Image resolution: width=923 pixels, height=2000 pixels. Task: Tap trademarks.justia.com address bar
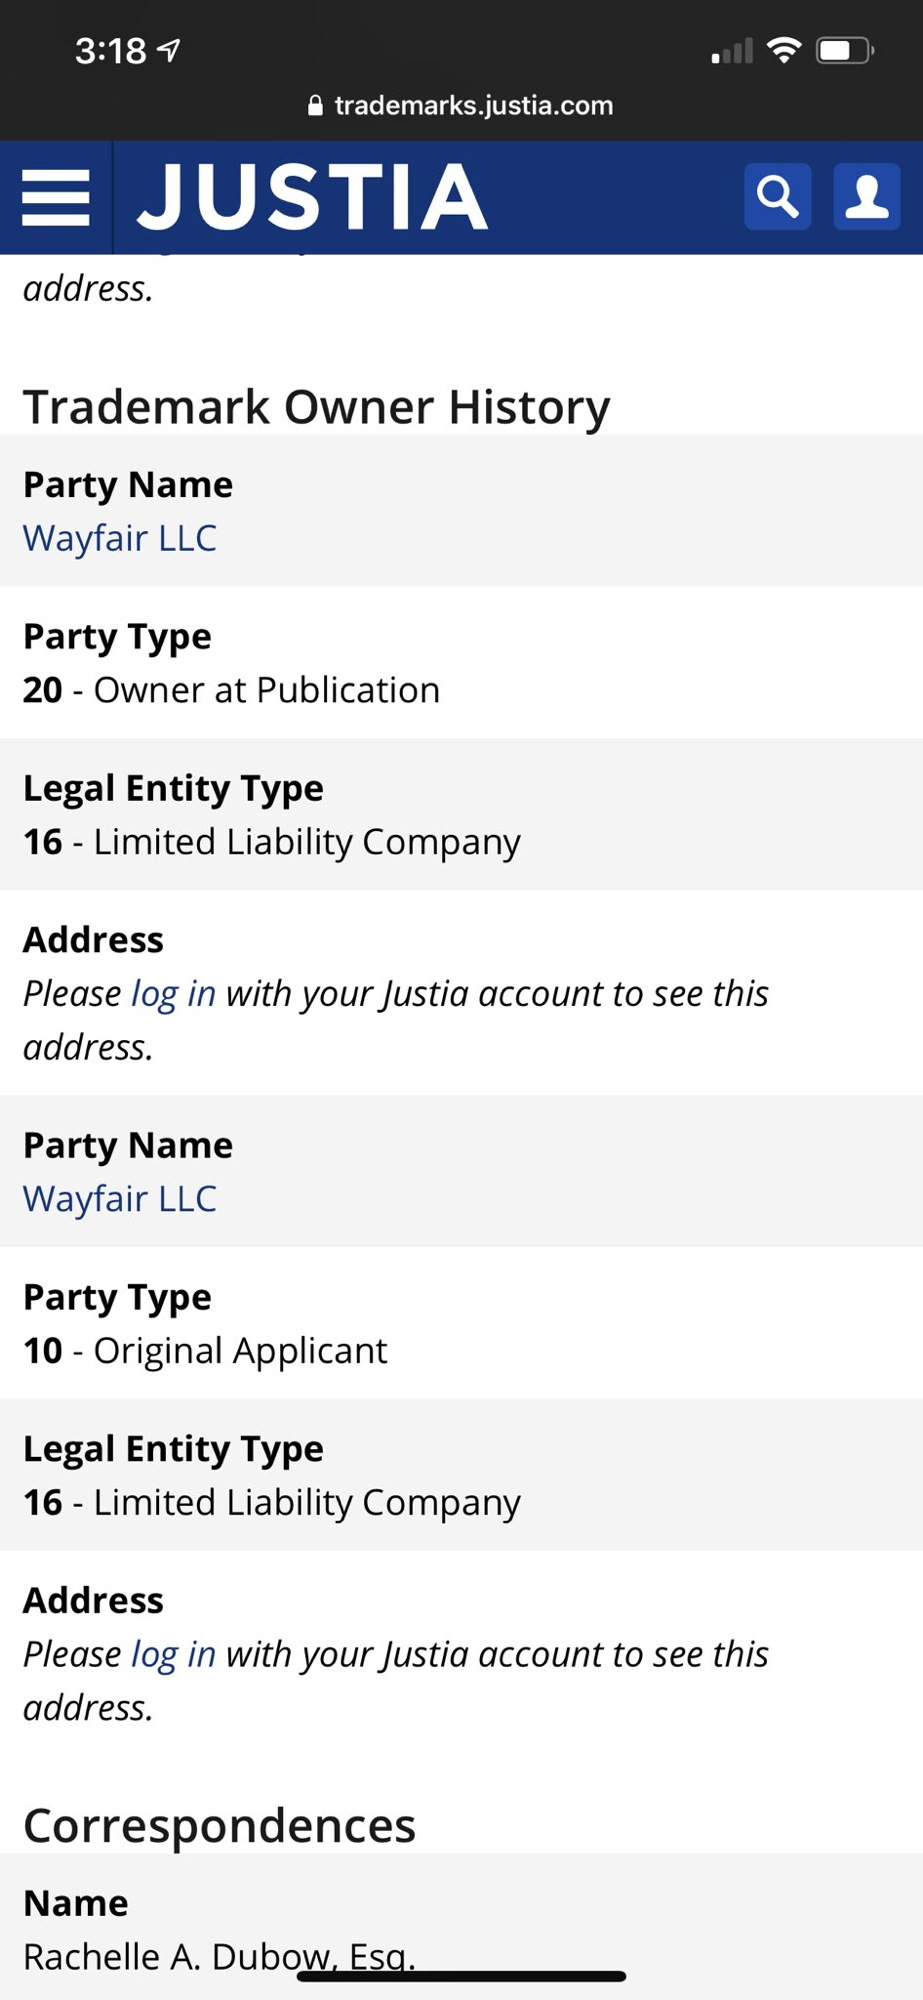(473, 106)
